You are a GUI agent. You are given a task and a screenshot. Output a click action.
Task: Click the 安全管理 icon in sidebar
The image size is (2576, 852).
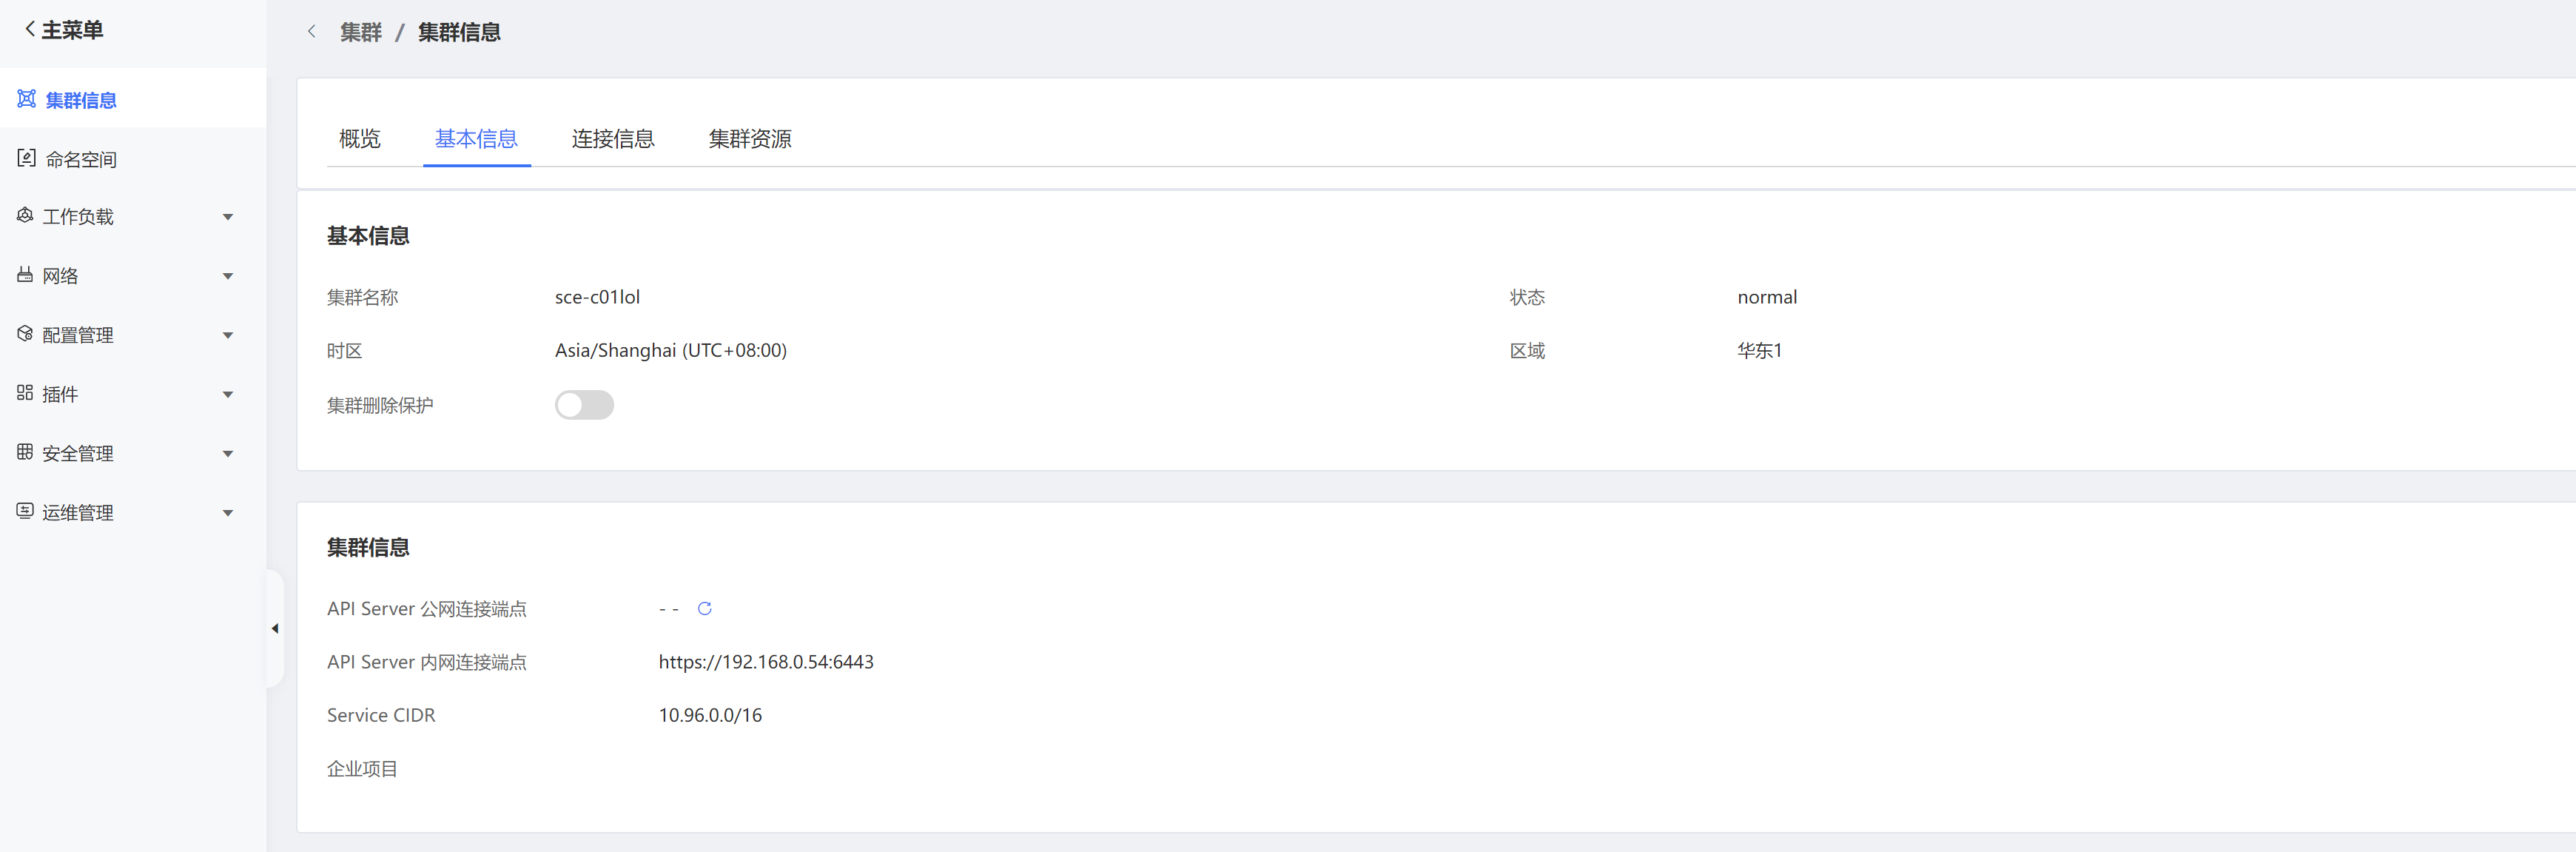pyautogui.click(x=25, y=451)
